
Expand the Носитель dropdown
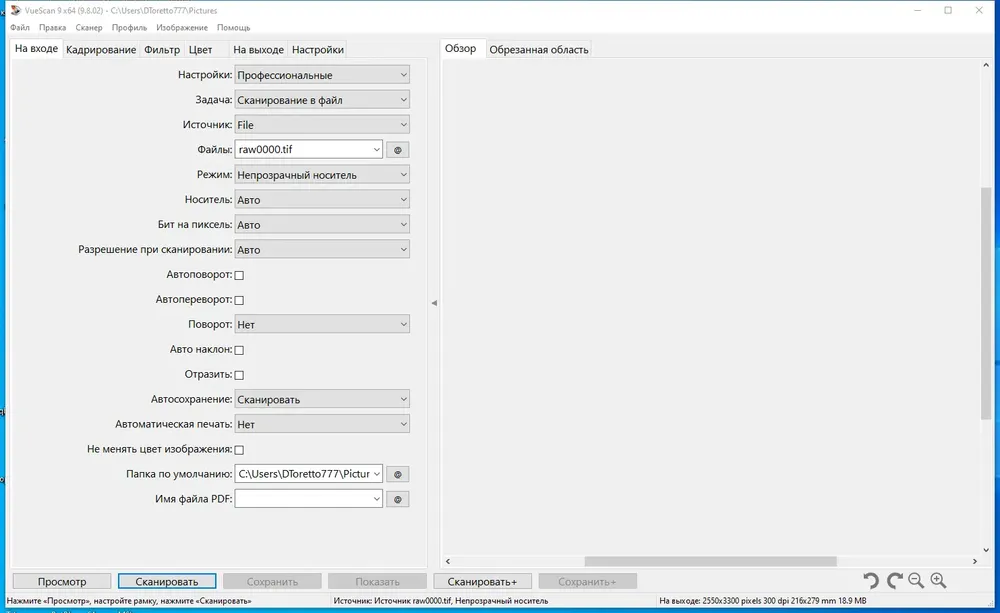click(322, 200)
